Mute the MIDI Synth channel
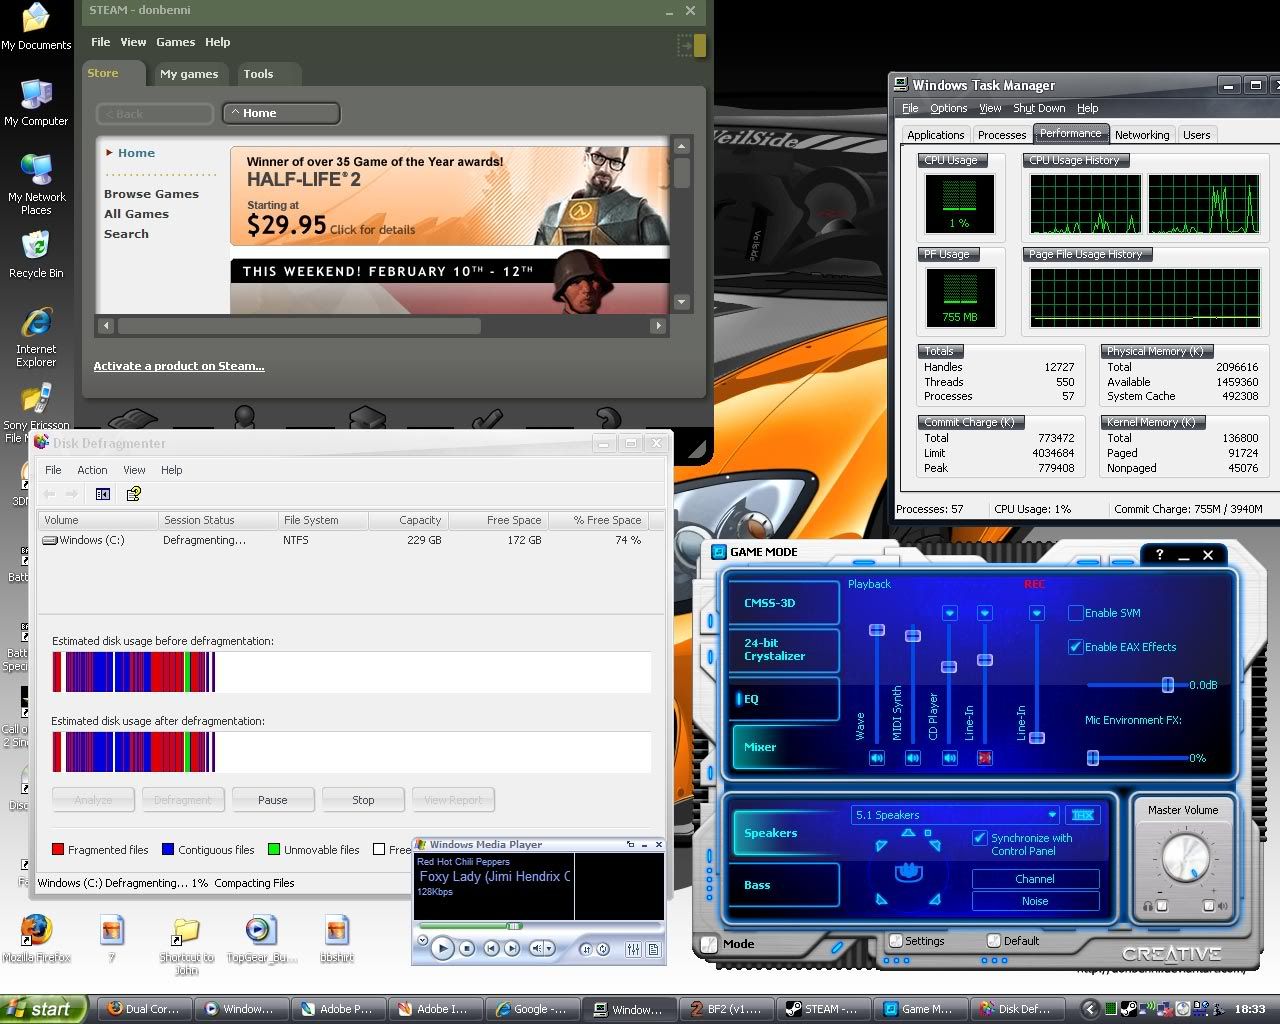This screenshot has width=1280, height=1024. 913,758
